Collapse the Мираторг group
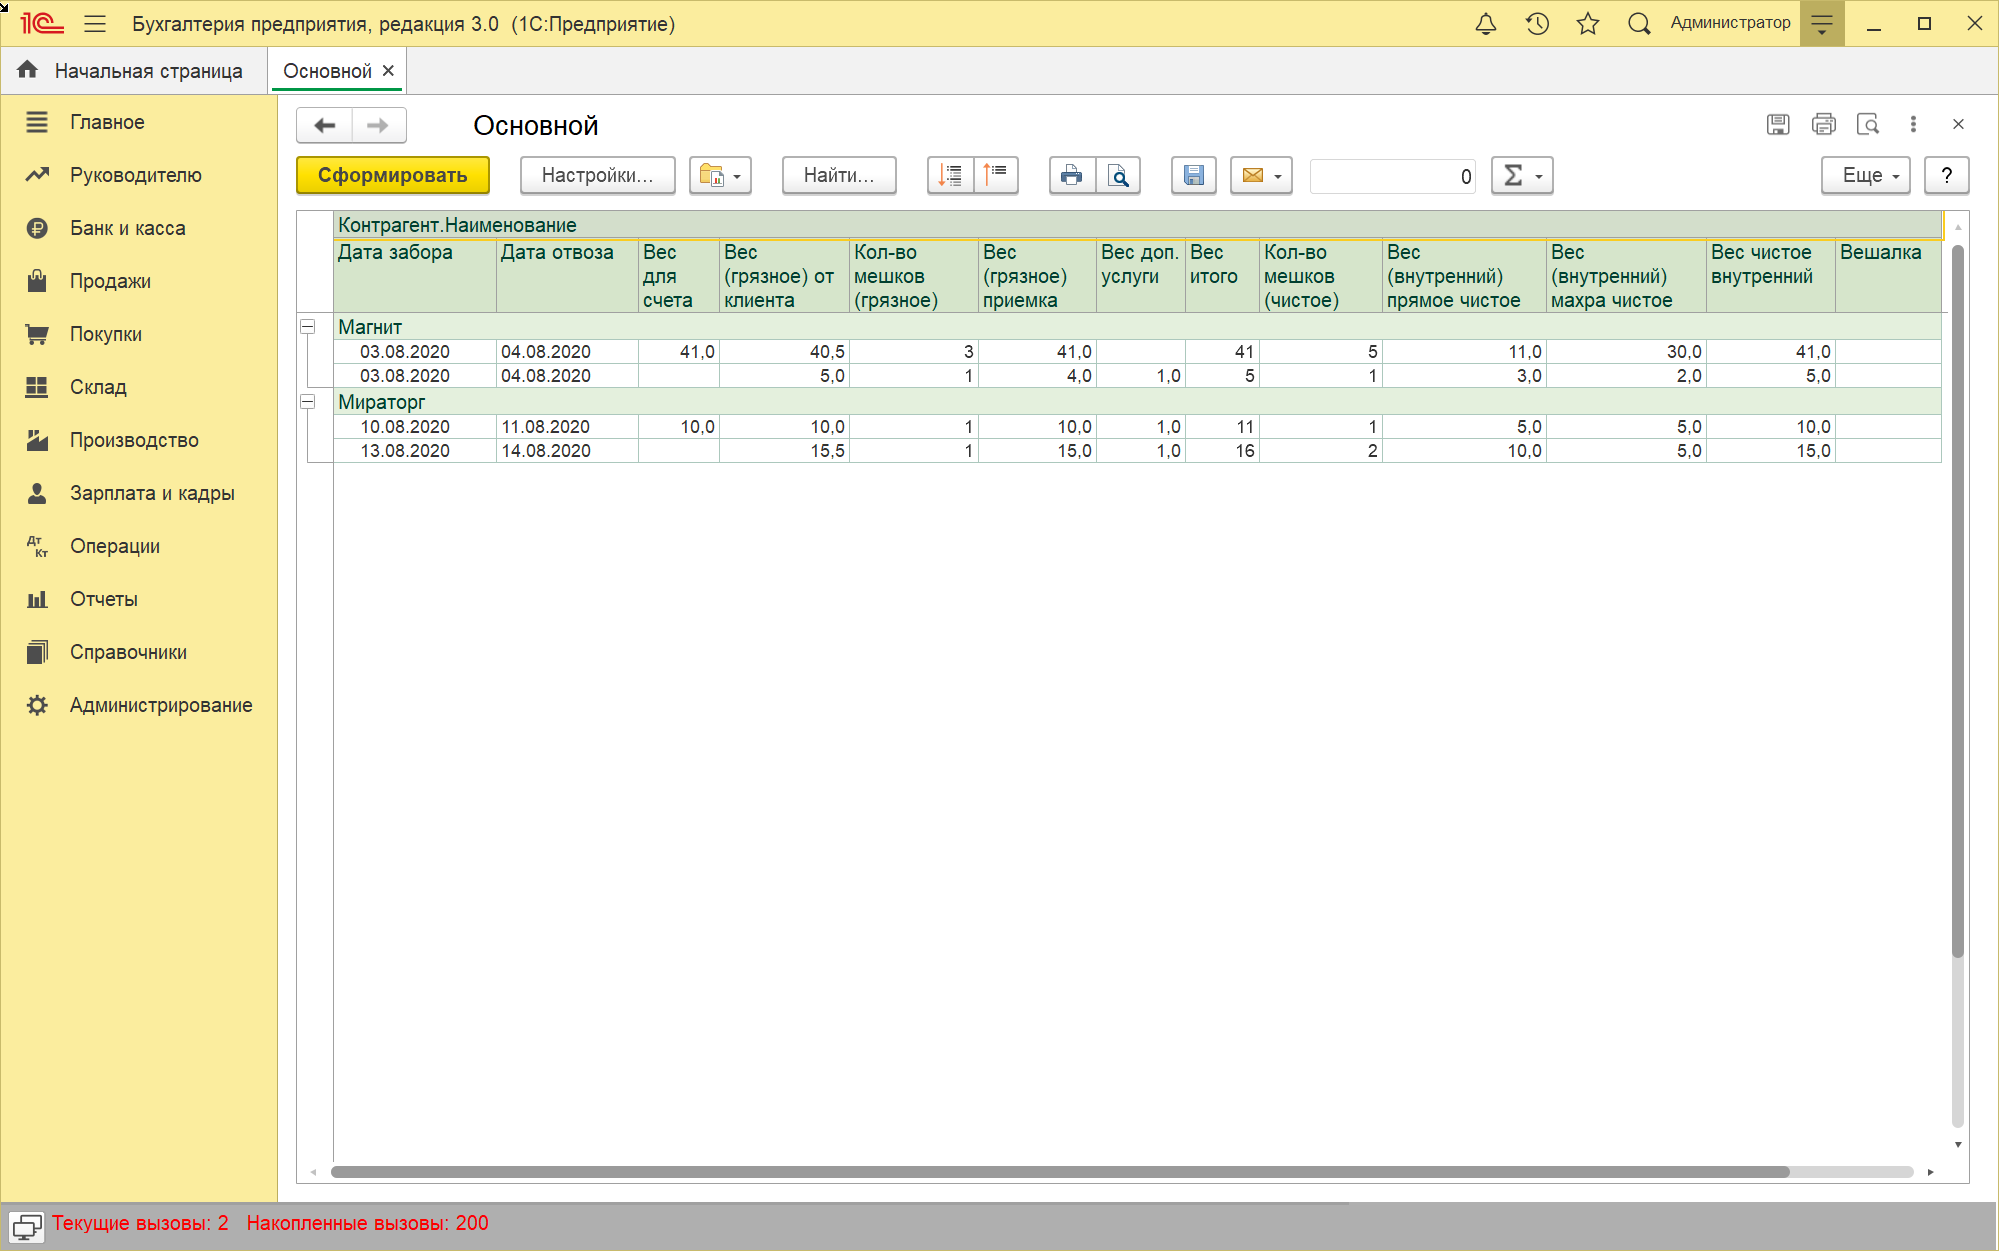1999x1251 pixels. [x=308, y=402]
